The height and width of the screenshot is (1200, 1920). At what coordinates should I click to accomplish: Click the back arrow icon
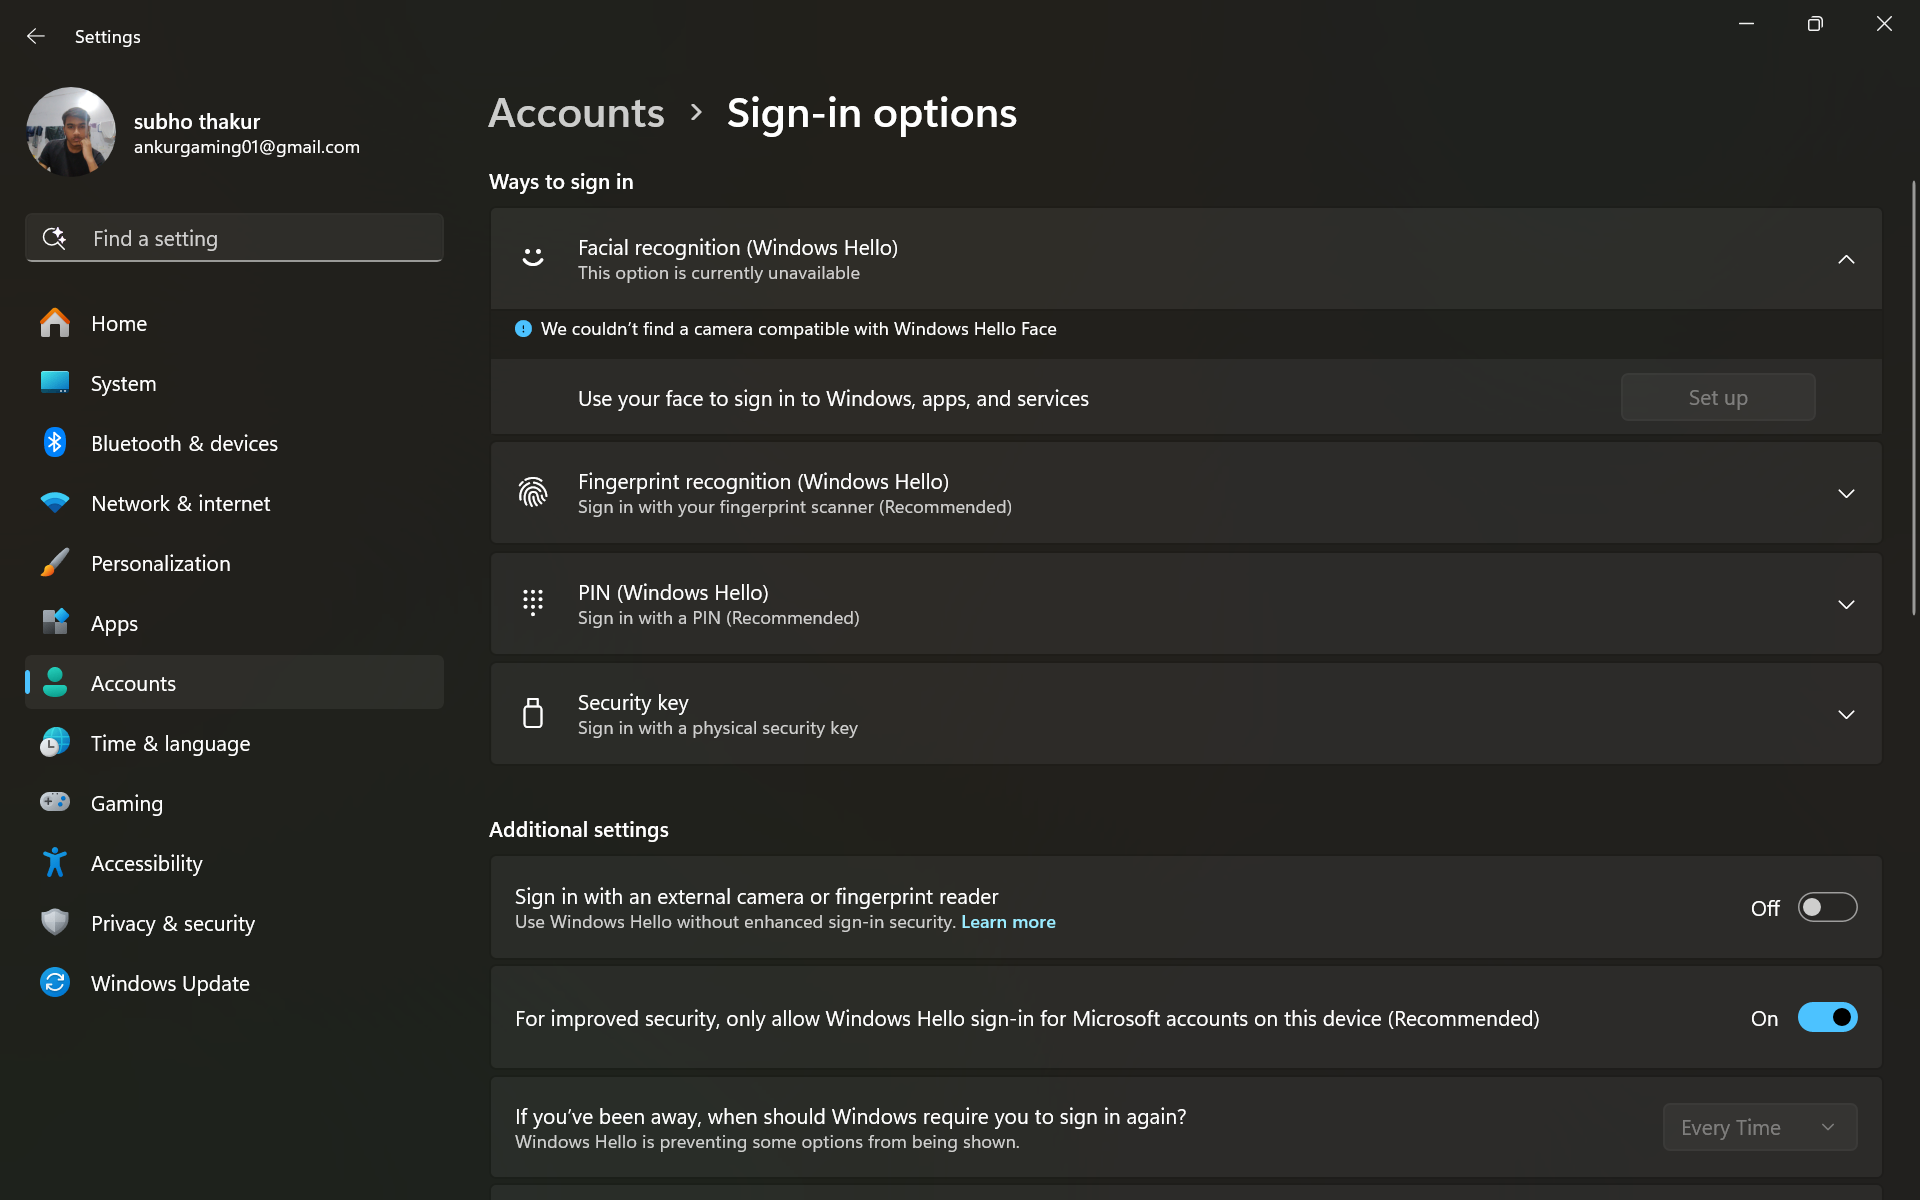36,36
